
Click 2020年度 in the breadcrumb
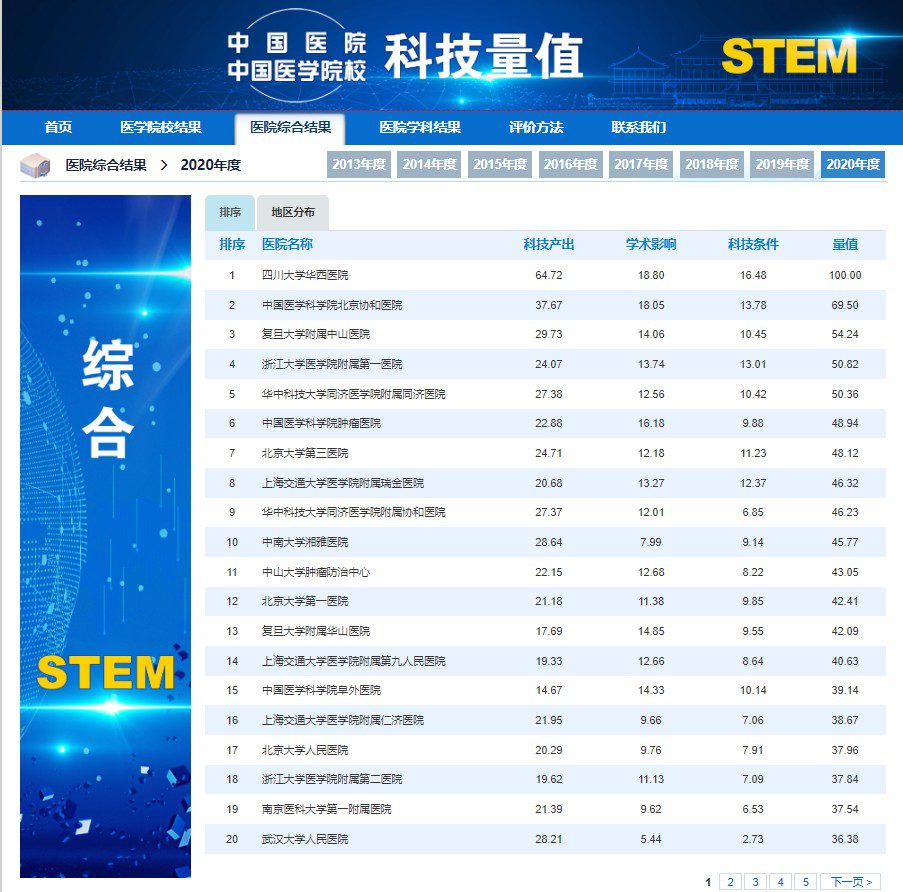(x=211, y=165)
